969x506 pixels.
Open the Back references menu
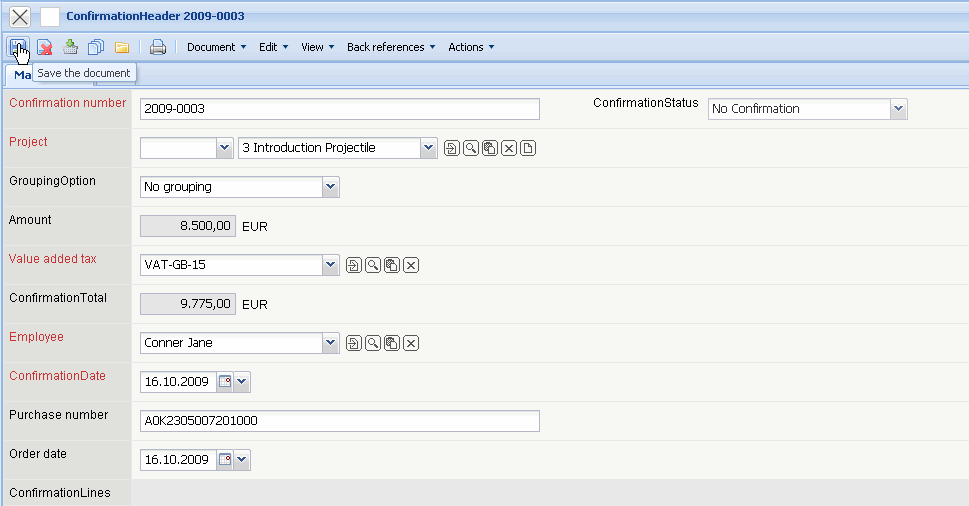point(391,47)
